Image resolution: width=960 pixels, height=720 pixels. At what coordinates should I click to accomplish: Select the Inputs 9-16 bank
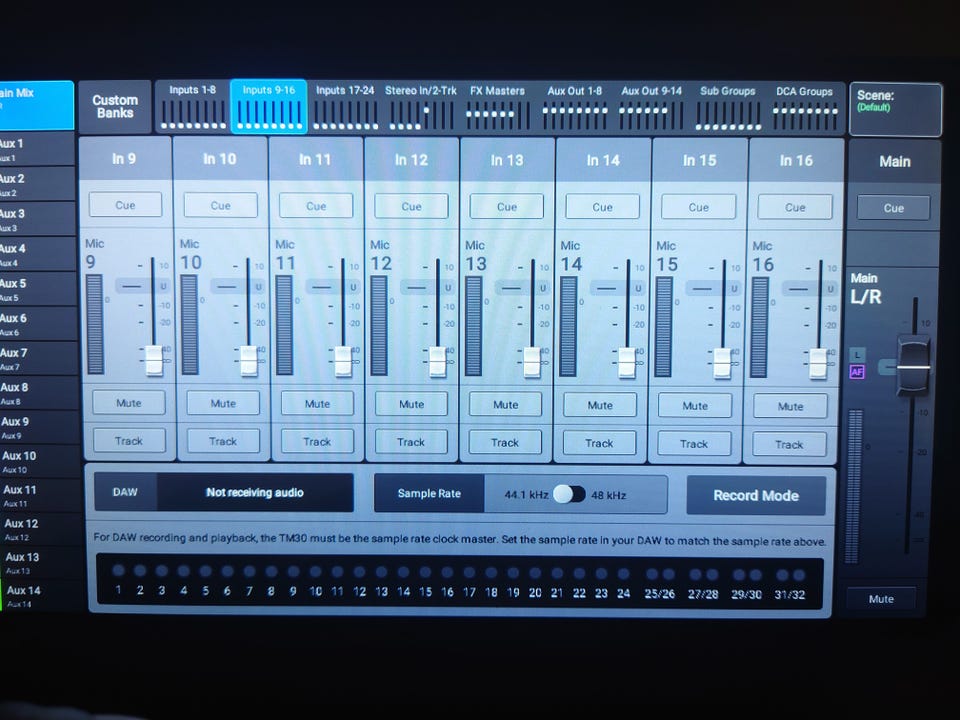[269, 107]
